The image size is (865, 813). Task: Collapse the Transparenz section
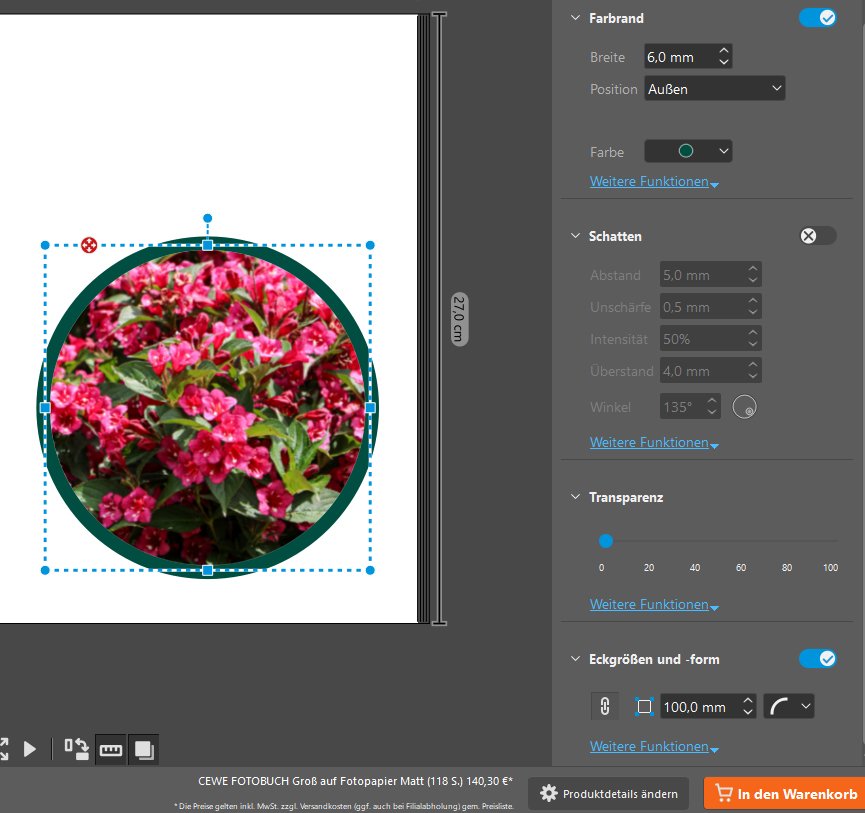575,497
